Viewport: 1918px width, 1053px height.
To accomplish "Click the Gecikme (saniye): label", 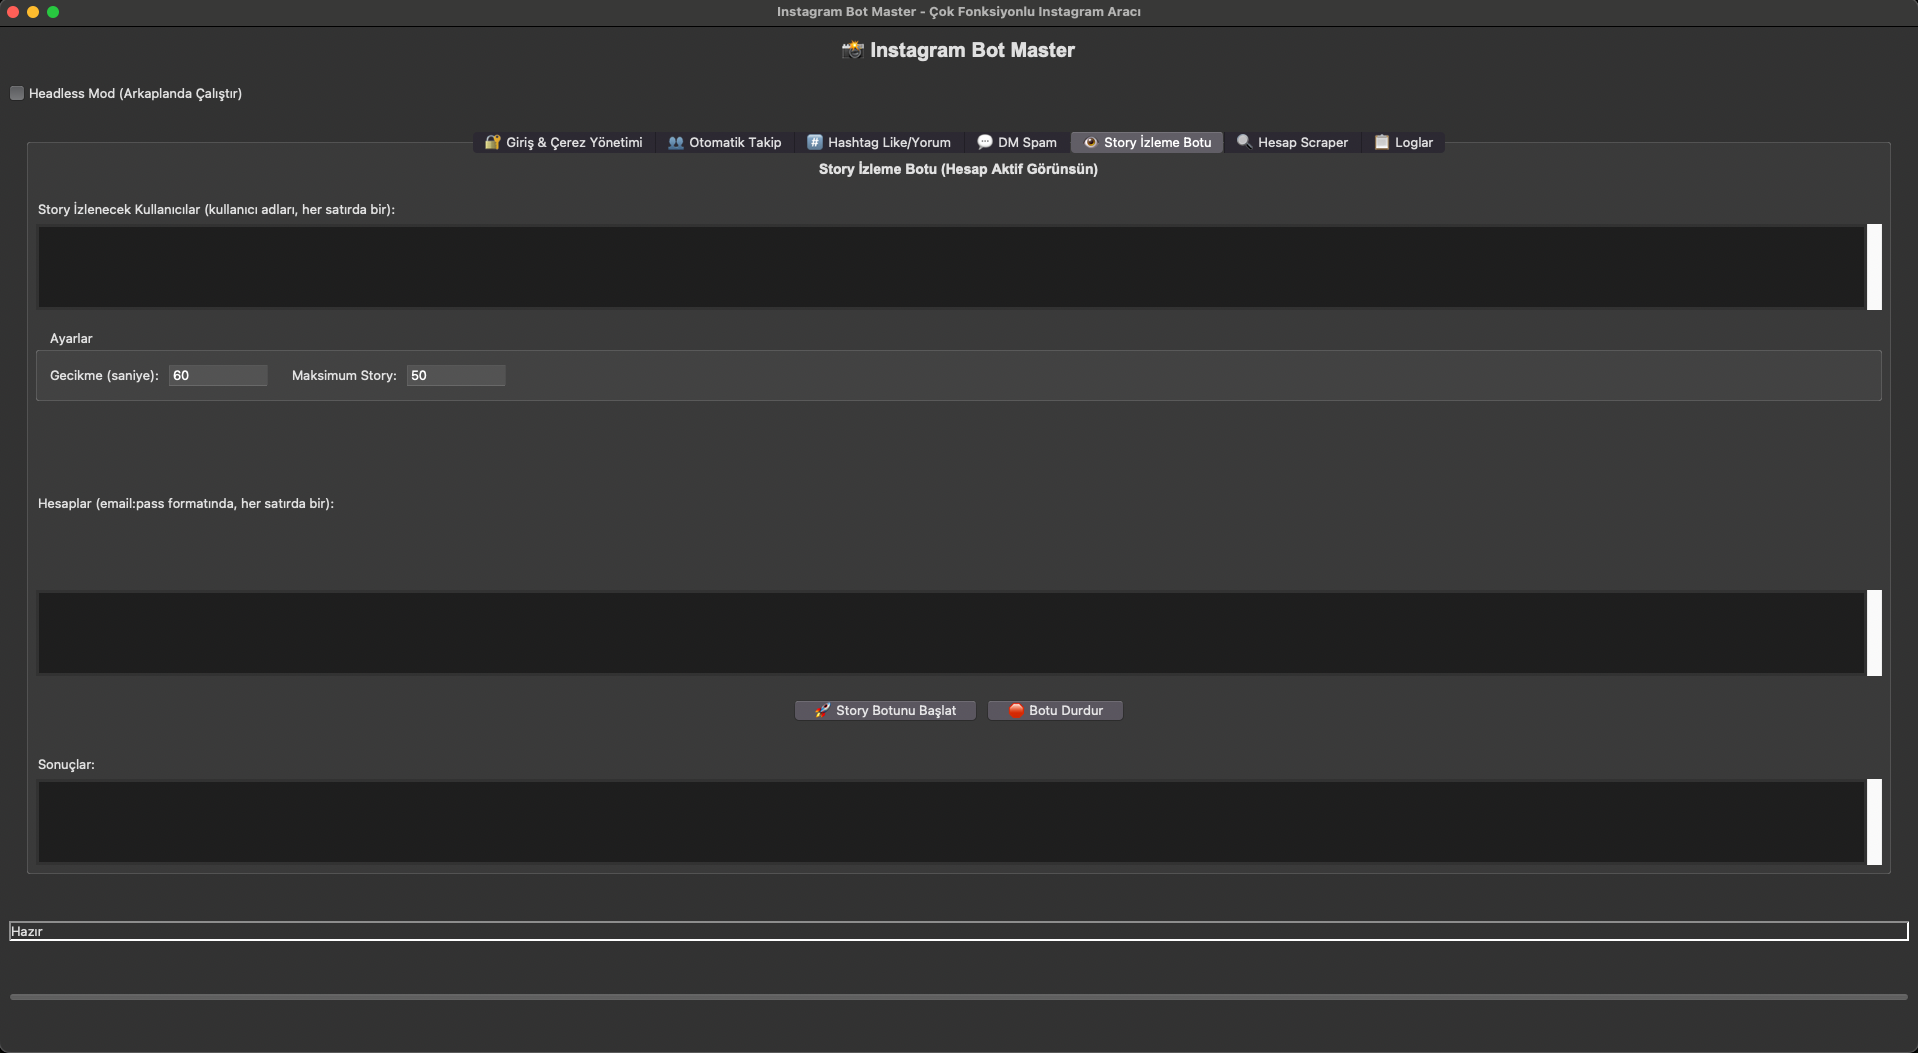I will [x=104, y=375].
